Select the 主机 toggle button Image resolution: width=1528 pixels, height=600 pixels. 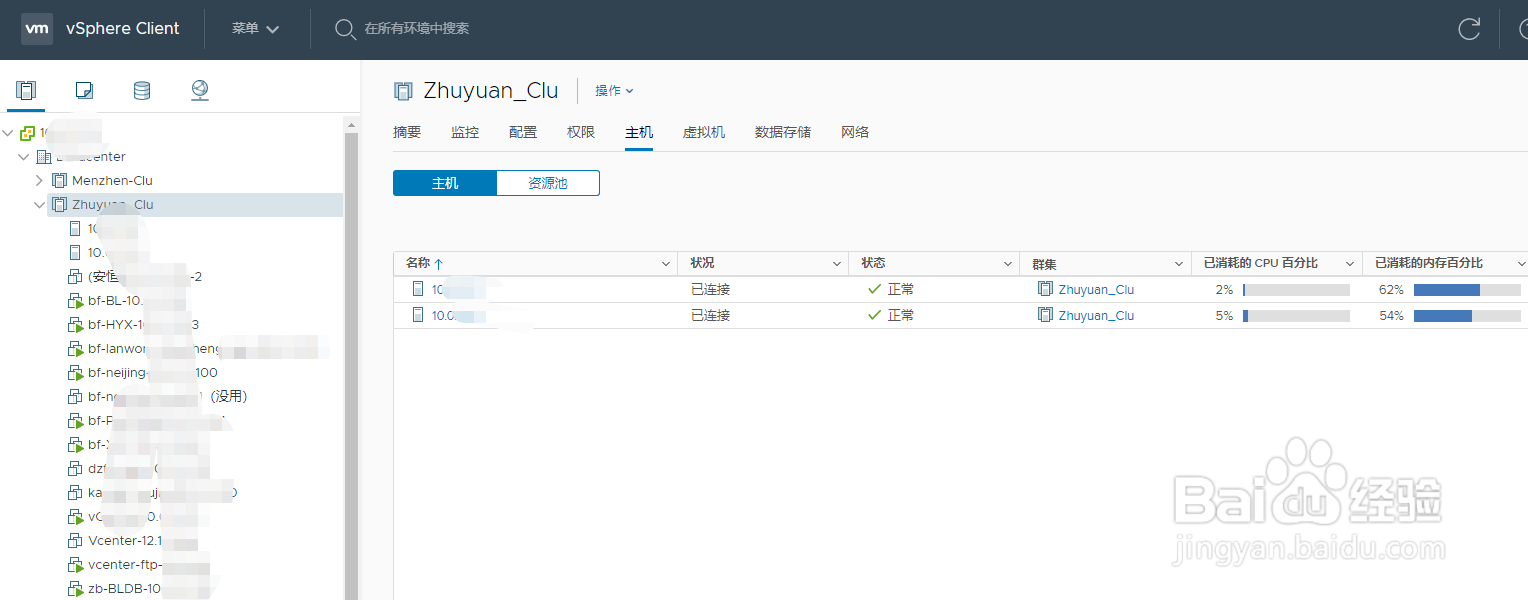click(x=445, y=183)
